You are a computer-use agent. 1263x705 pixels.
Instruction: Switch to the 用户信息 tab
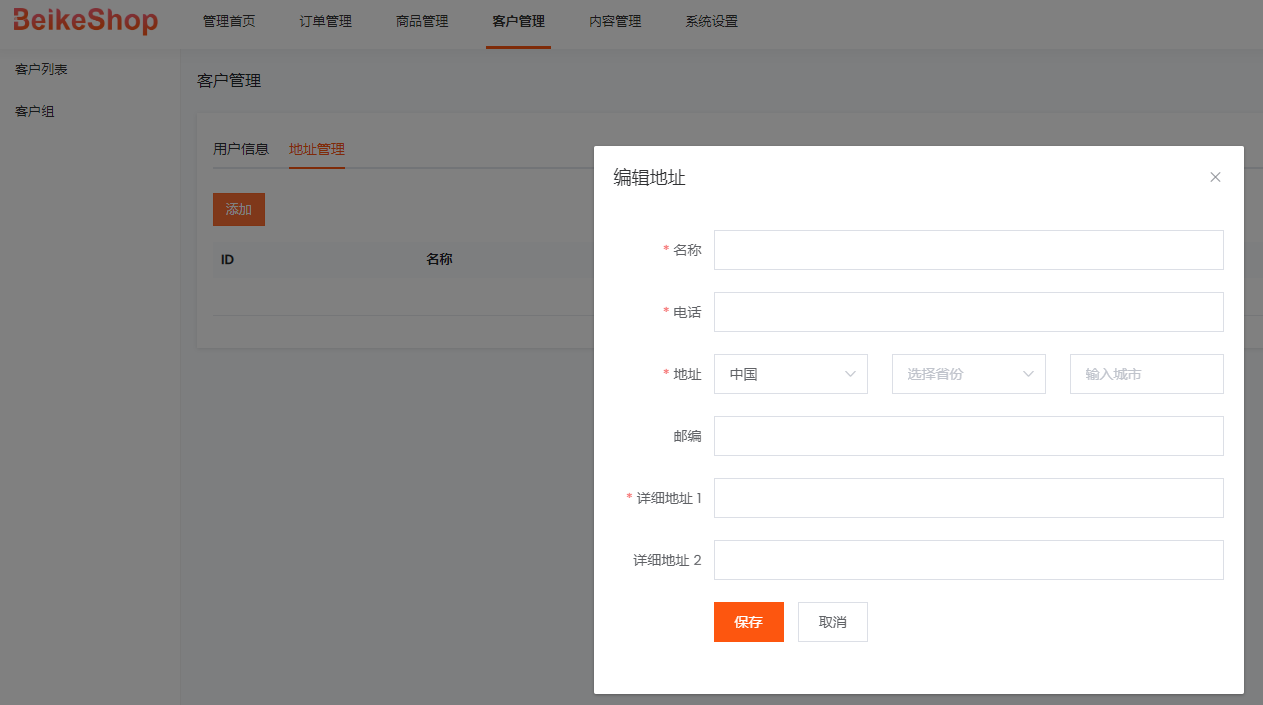click(x=241, y=149)
